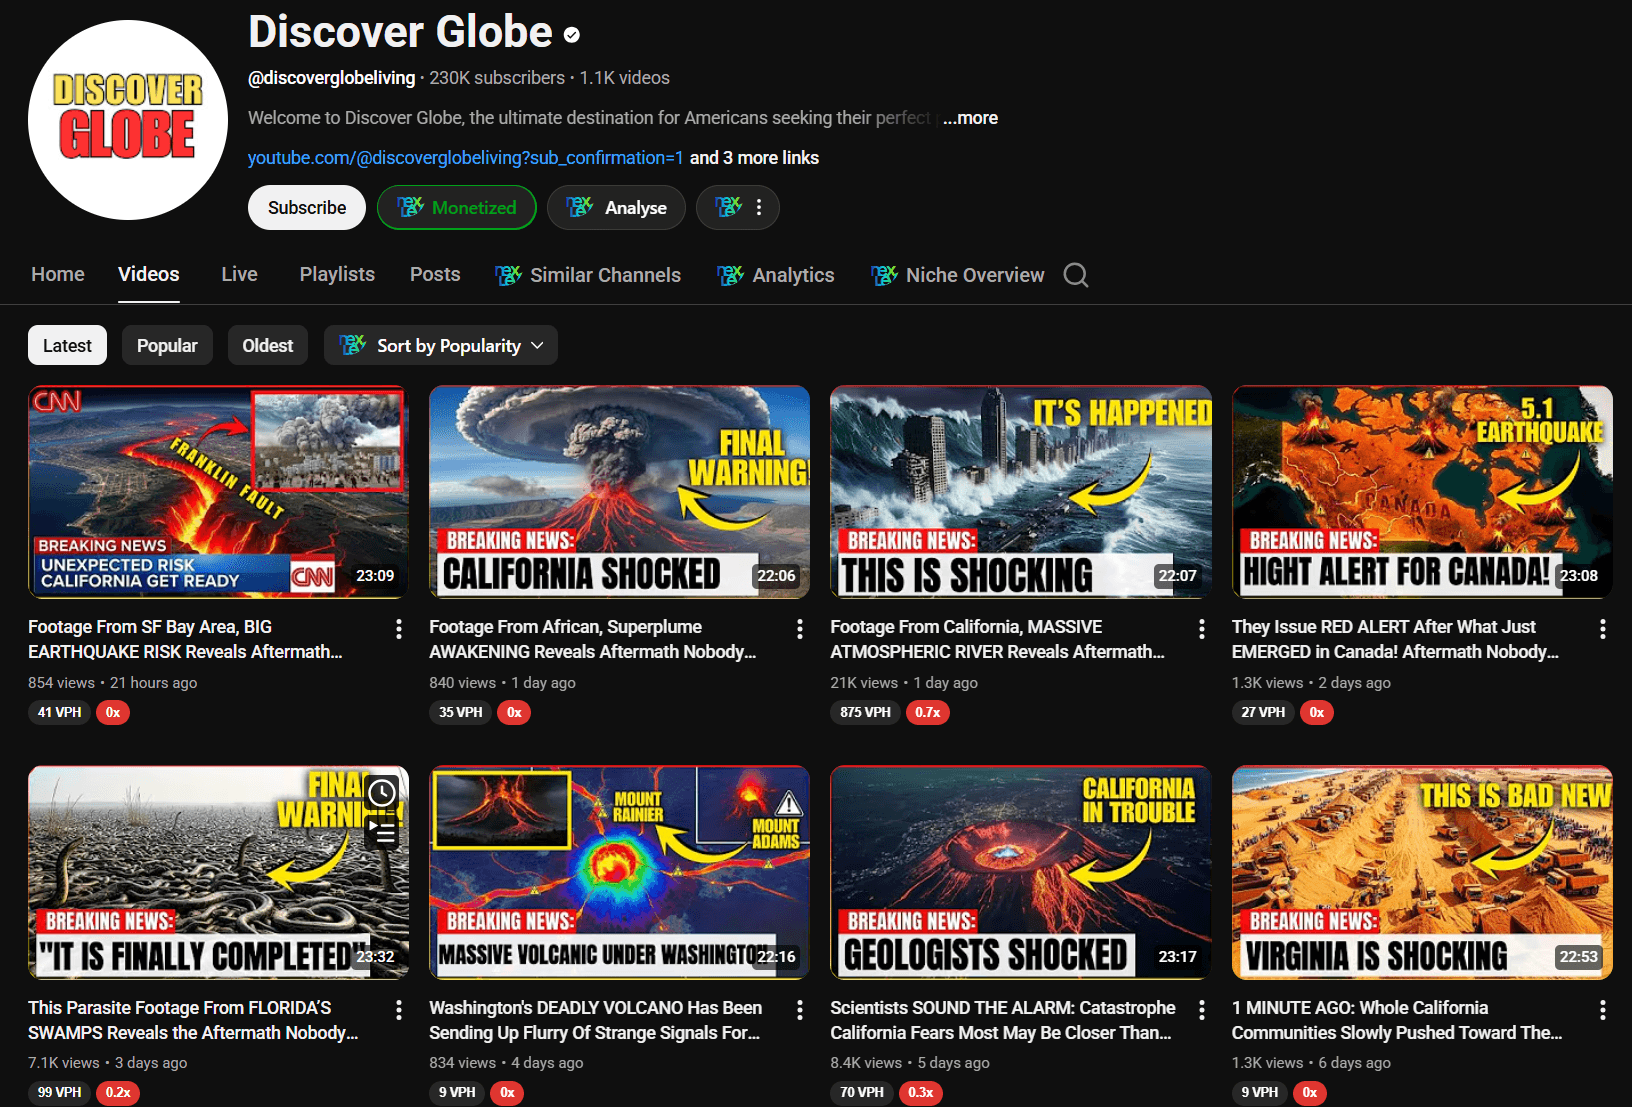
Task: Switch to the Playlists tab
Action: tap(337, 275)
